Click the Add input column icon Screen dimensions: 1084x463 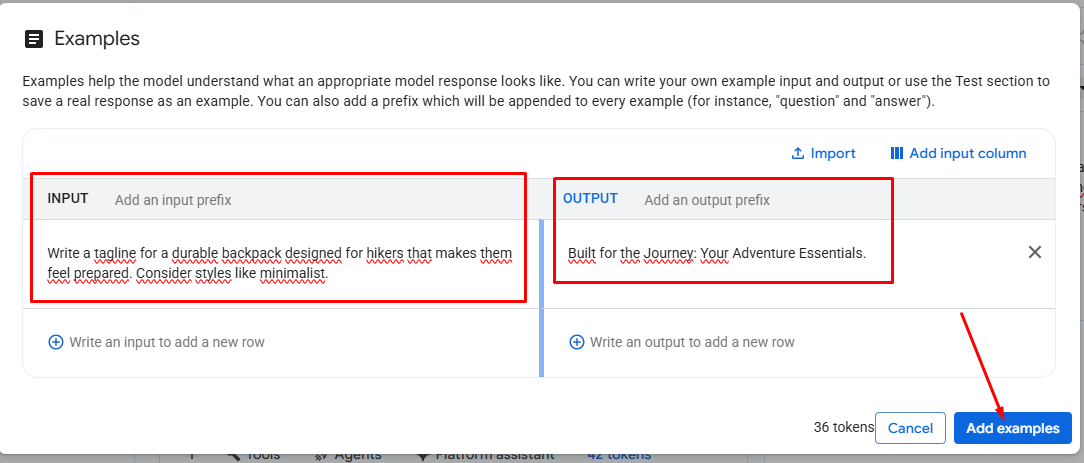897,153
